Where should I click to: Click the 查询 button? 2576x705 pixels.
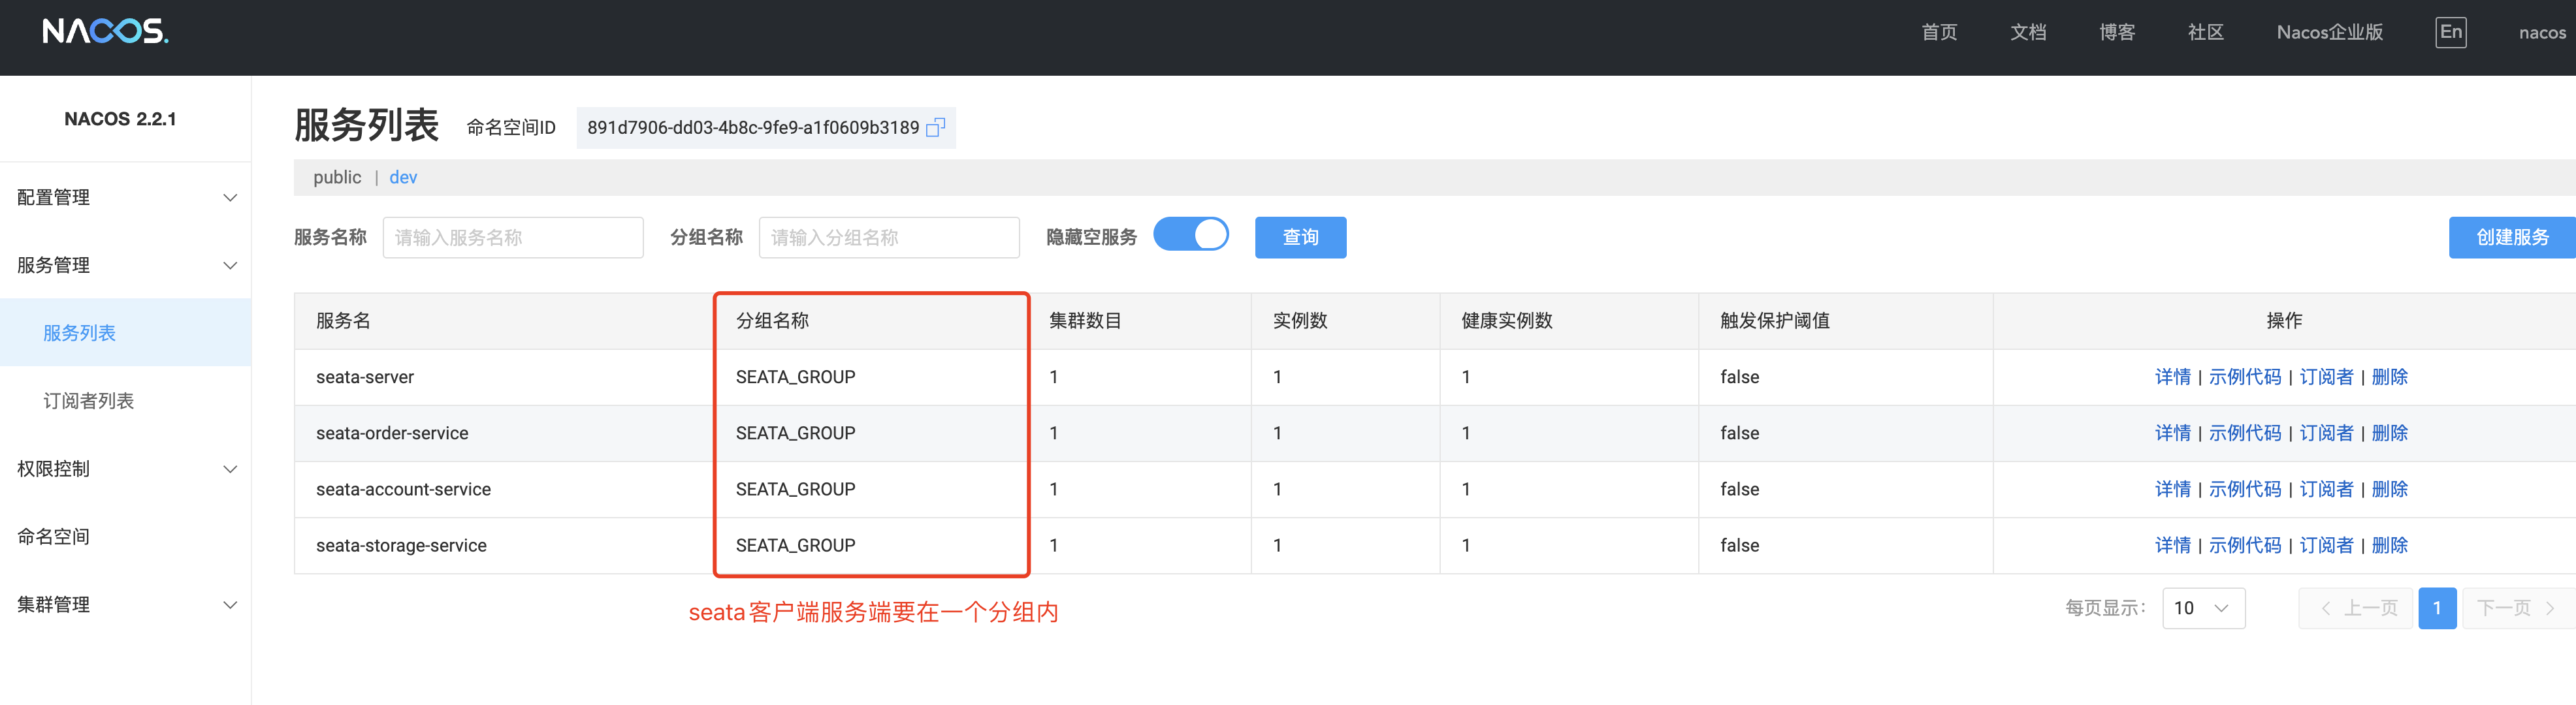pos(1300,237)
